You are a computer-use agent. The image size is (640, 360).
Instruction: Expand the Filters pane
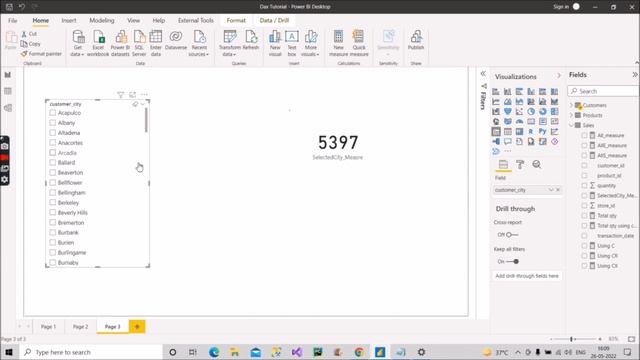click(483, 74)
